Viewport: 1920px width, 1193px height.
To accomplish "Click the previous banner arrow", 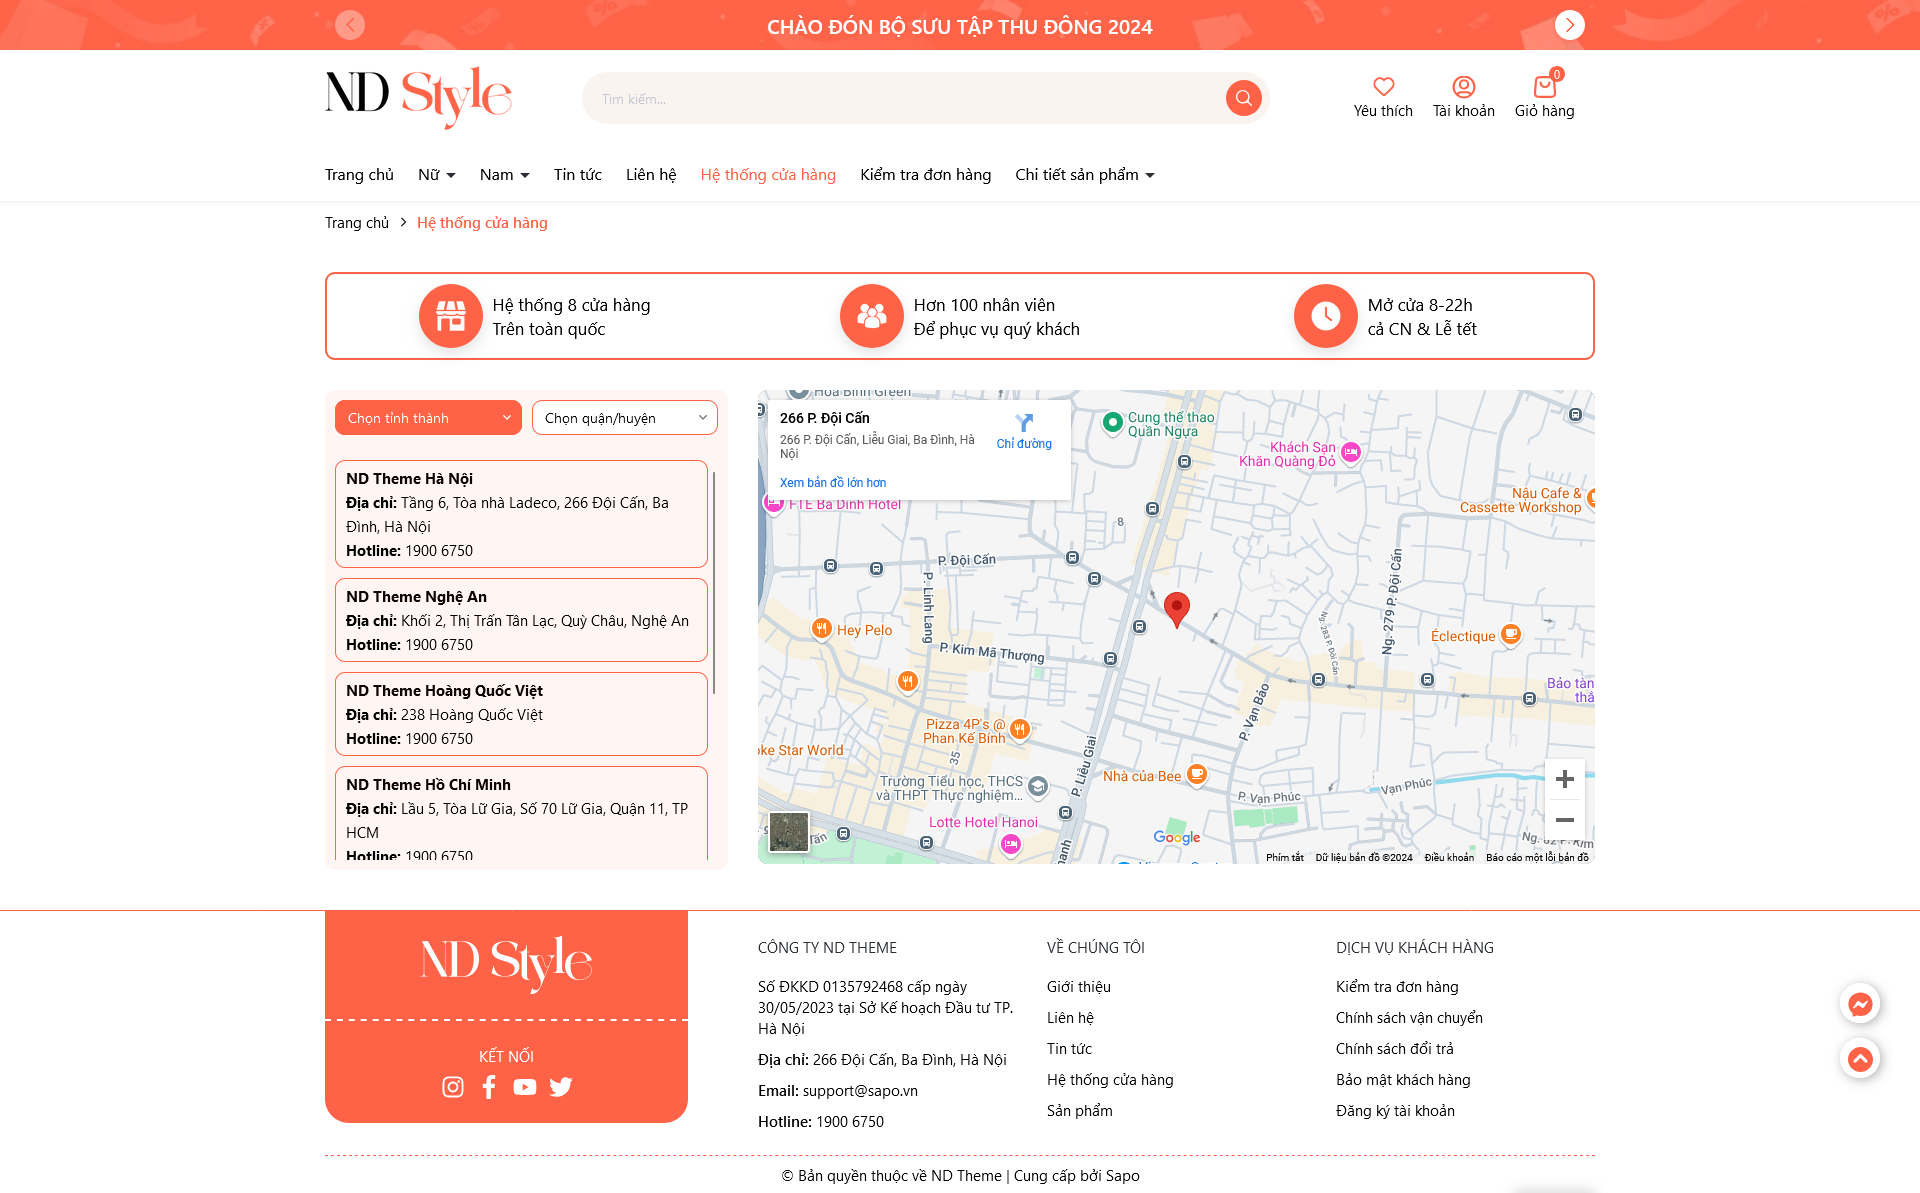I will pos(350,25).
